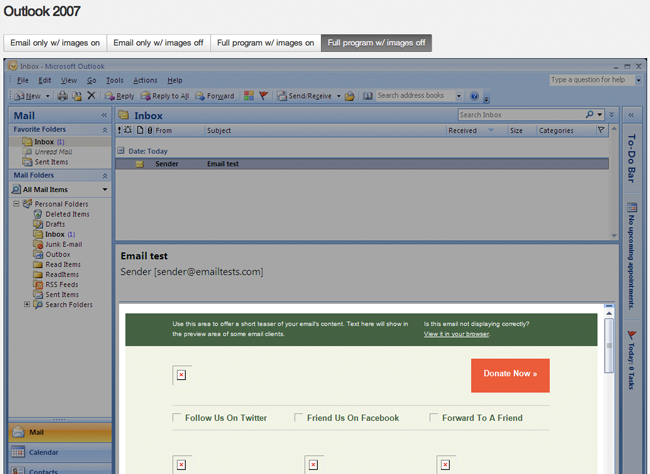This screenshot has width=650, height=474.
Task: Open Search address books dropdown
Action: click(x=458, y=96)
